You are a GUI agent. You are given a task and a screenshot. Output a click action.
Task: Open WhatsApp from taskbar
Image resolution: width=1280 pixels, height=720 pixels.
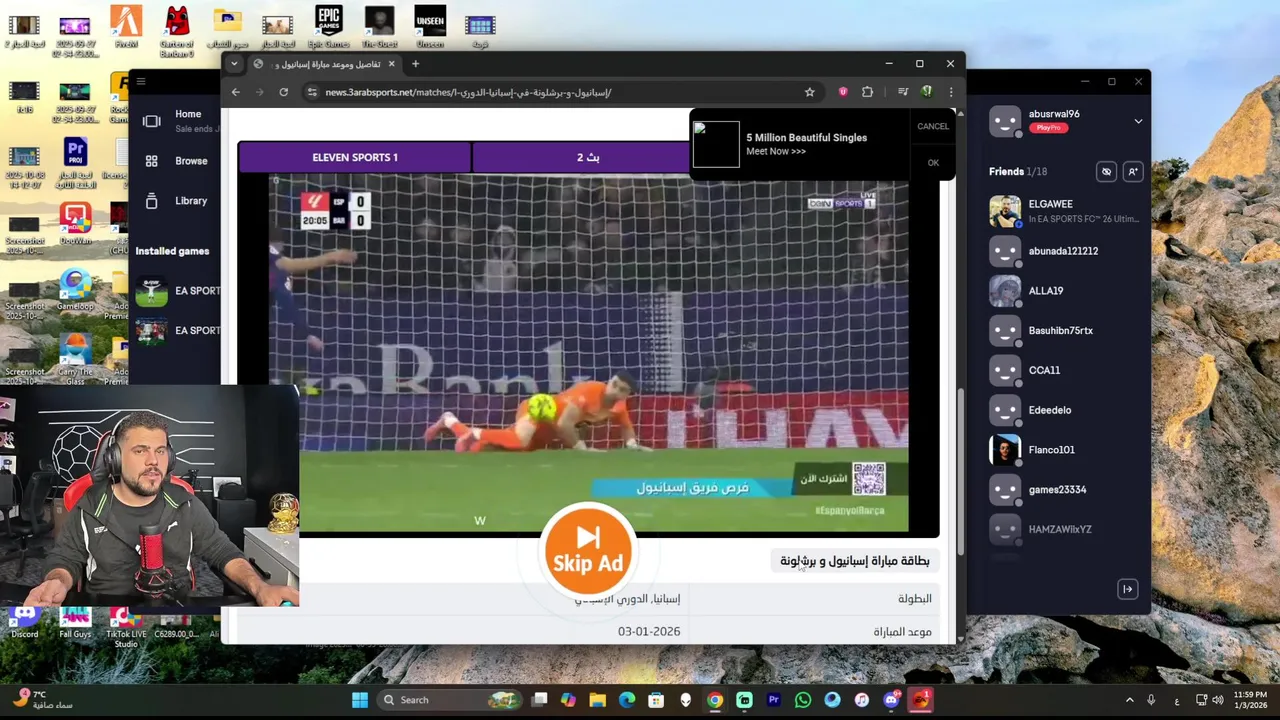coord(803,700)
